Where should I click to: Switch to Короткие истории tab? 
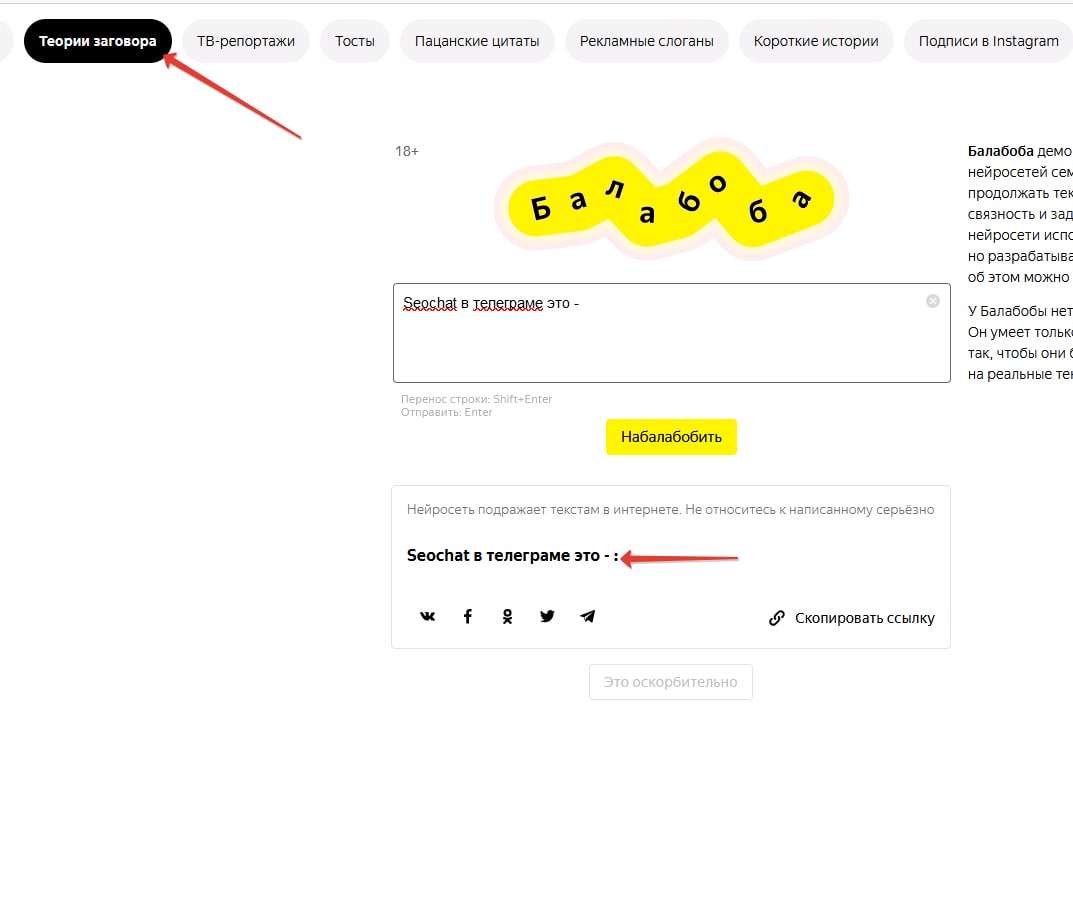pyautogui.click(x=816, y=41)
